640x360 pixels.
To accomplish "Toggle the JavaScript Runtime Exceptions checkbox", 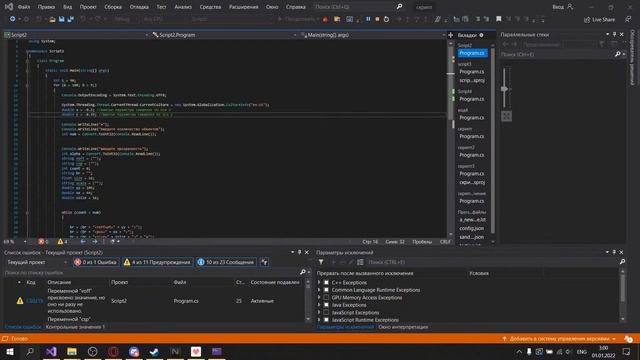I will pos(326,320).
